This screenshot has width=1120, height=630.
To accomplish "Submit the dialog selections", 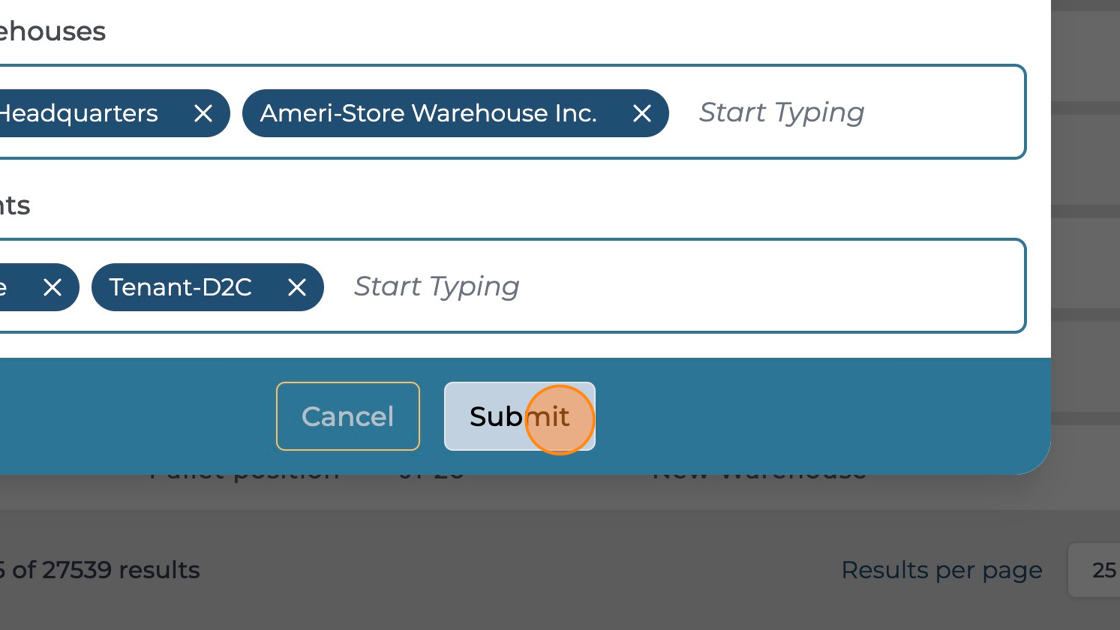I will [519, 416].
